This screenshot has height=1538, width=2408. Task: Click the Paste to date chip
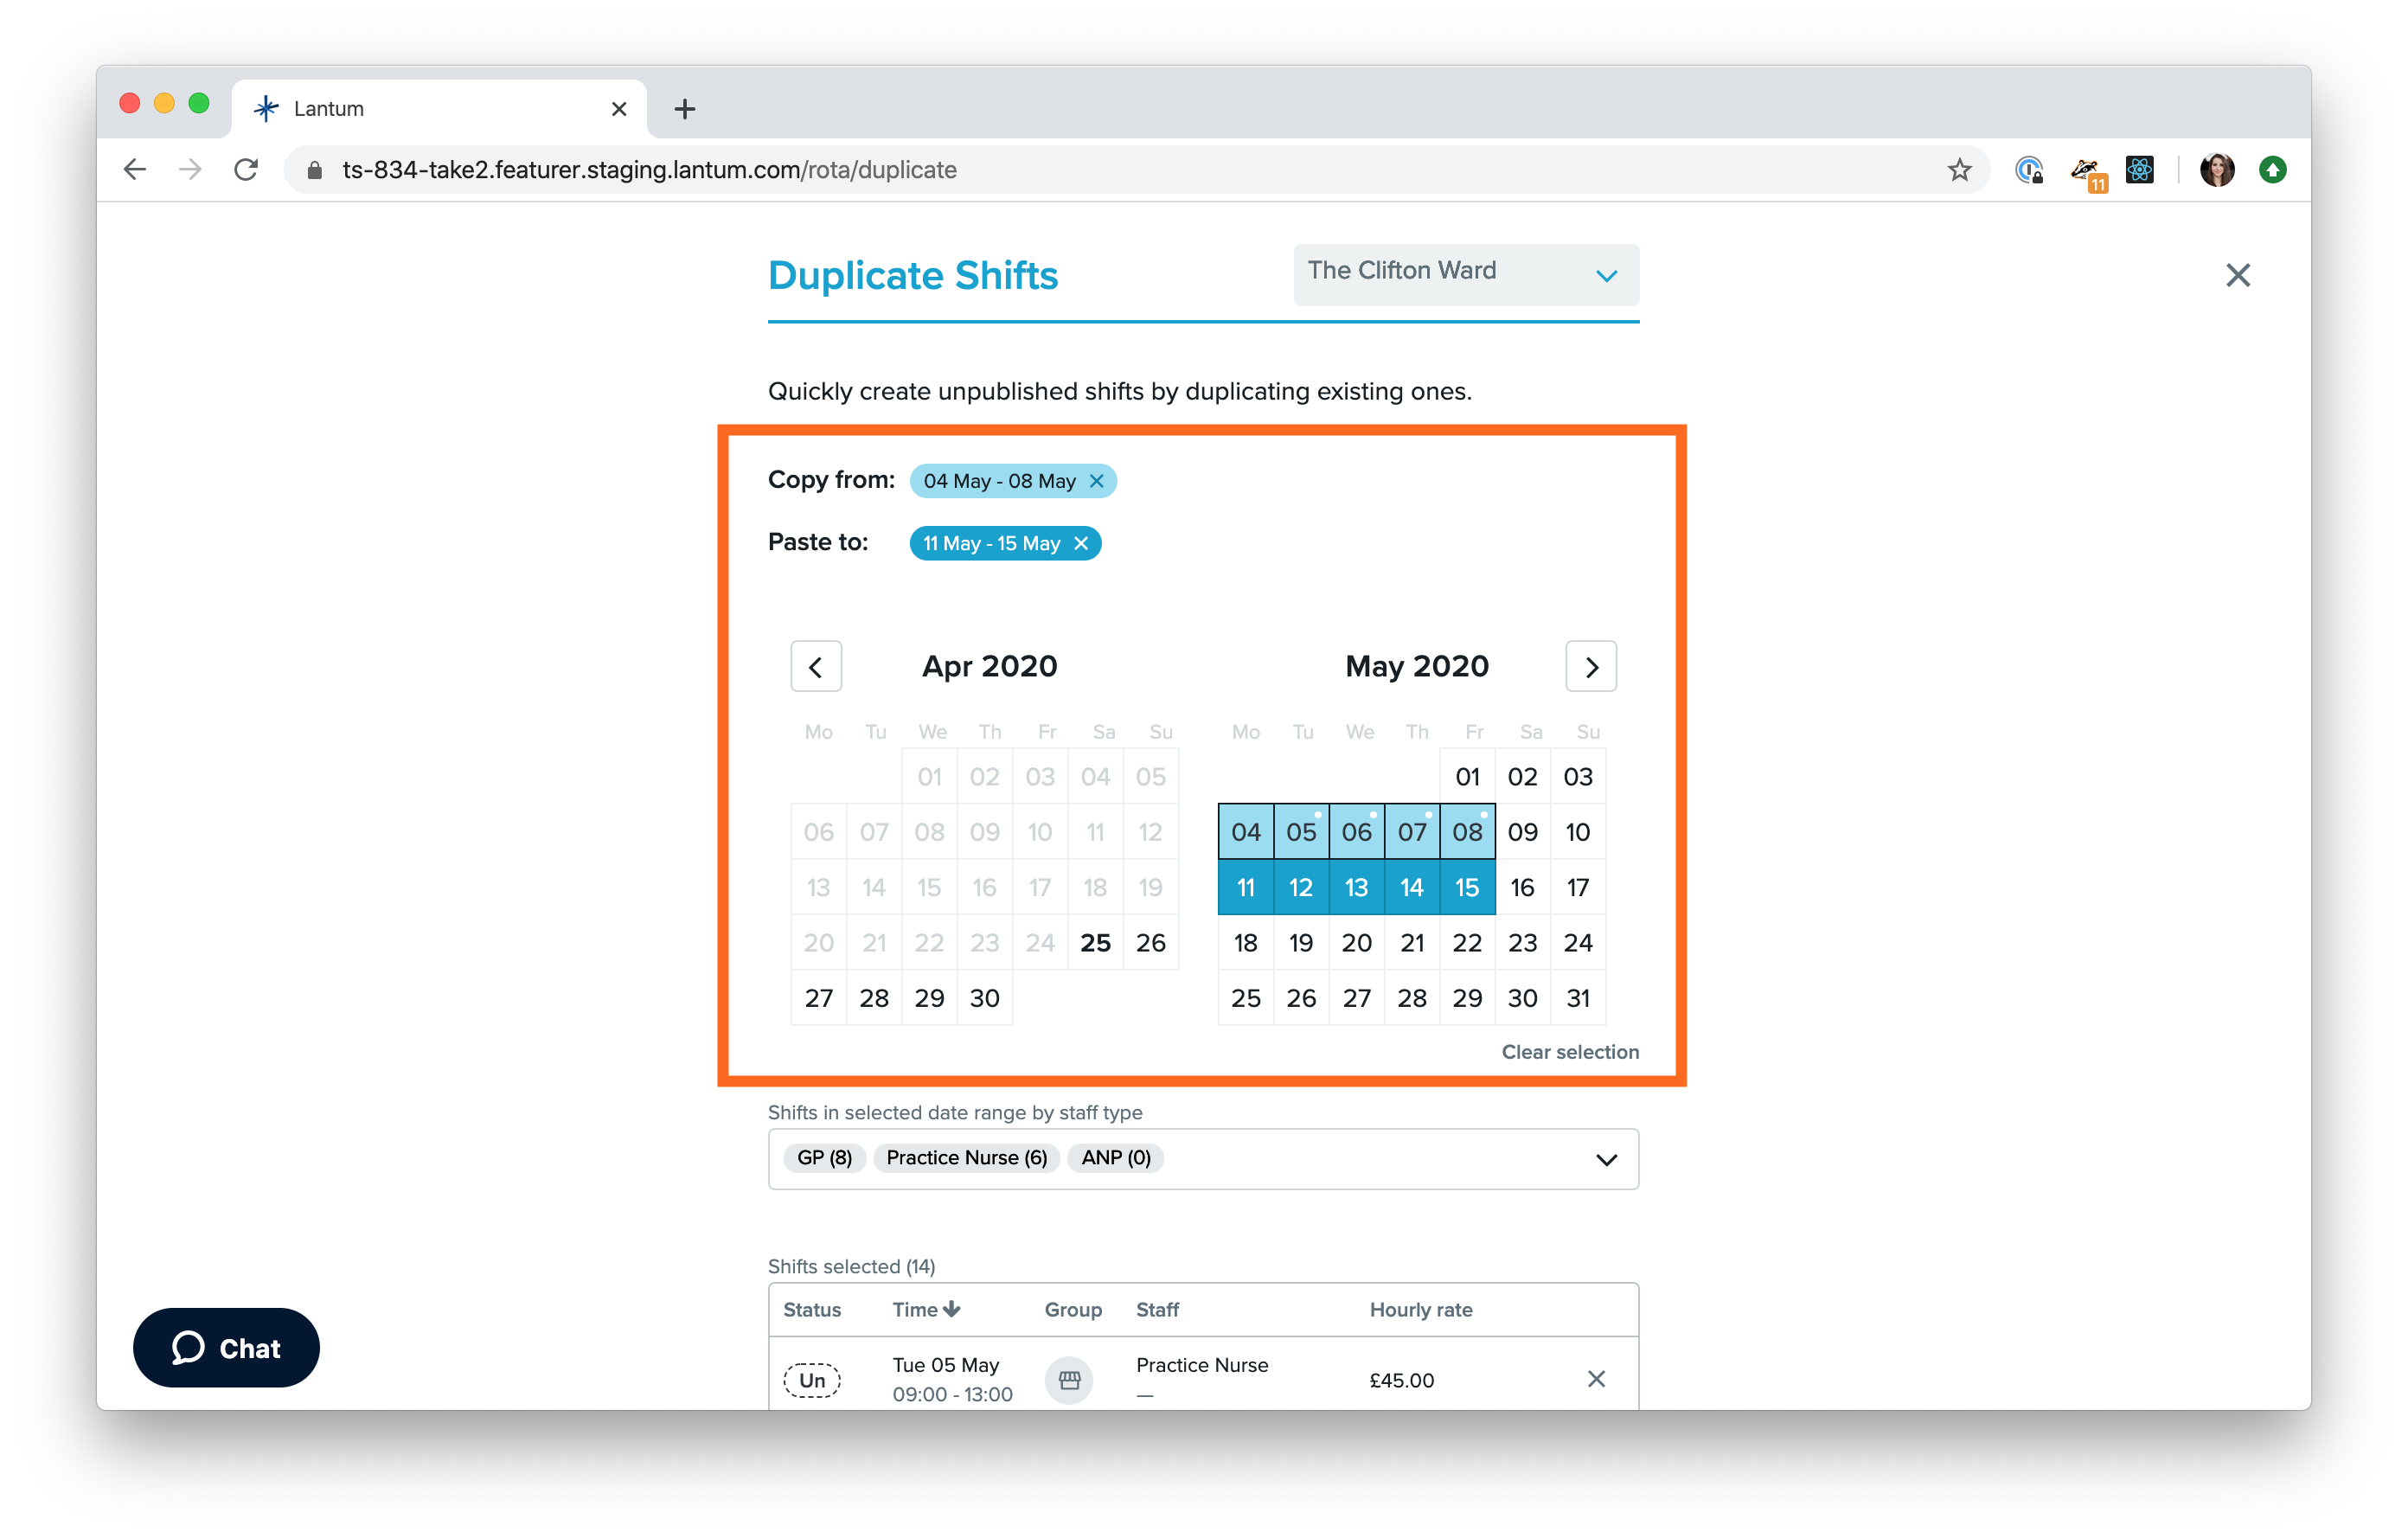(1005, 543)
